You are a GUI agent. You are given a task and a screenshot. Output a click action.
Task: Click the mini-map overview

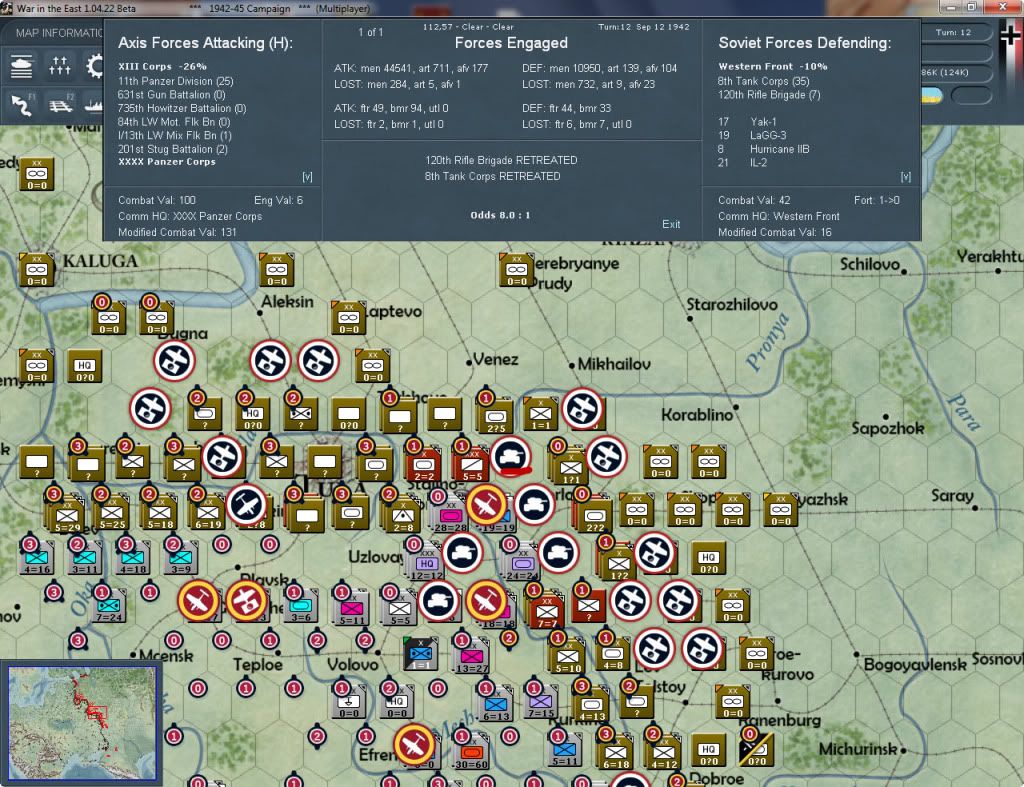tap(83, 722)
